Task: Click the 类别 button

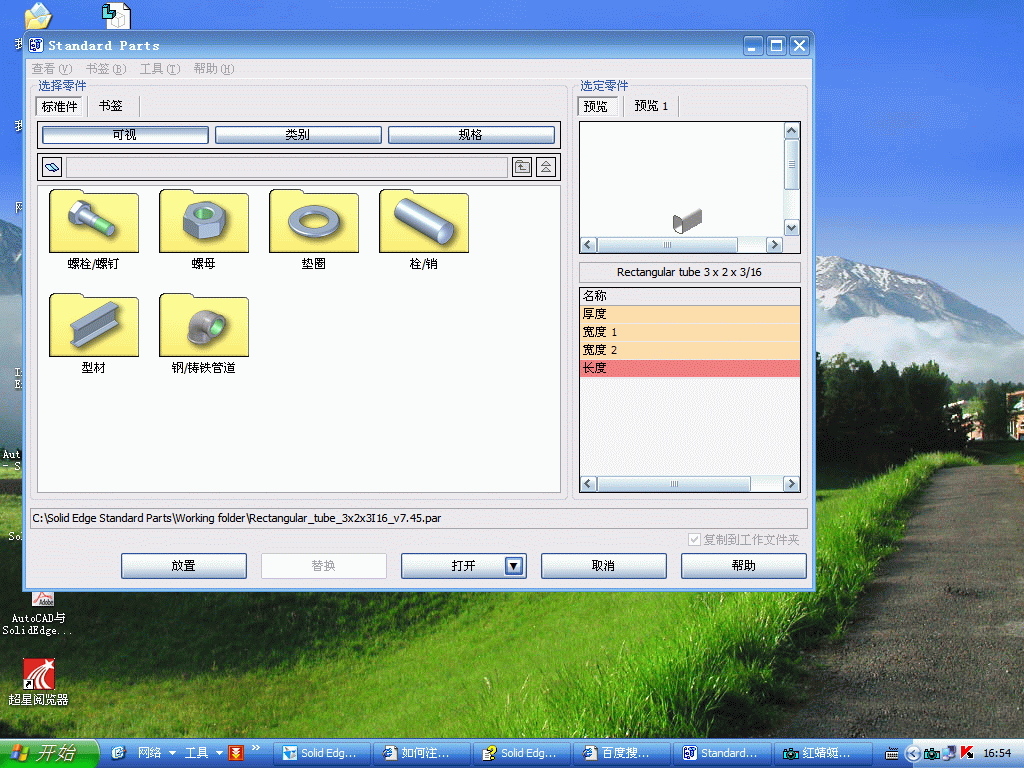Action: (x=298, y=134)
